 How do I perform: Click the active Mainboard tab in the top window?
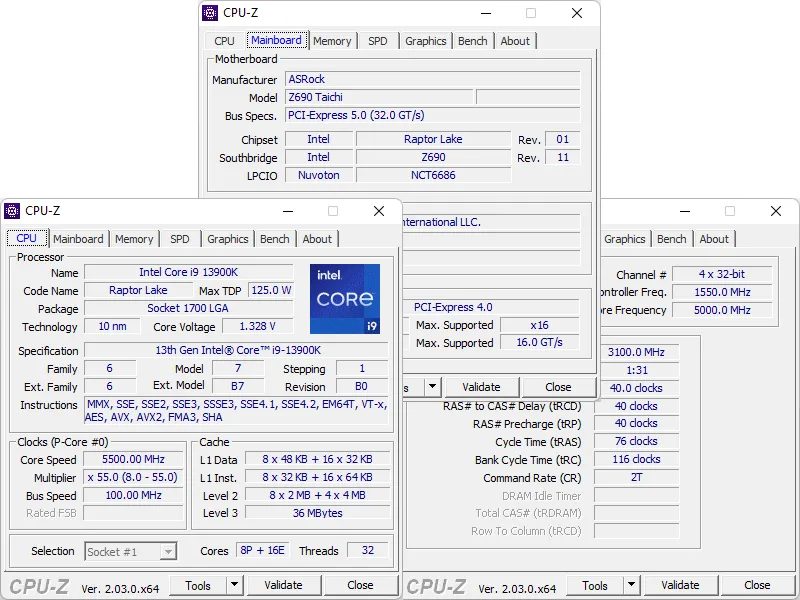coord(277,40)
